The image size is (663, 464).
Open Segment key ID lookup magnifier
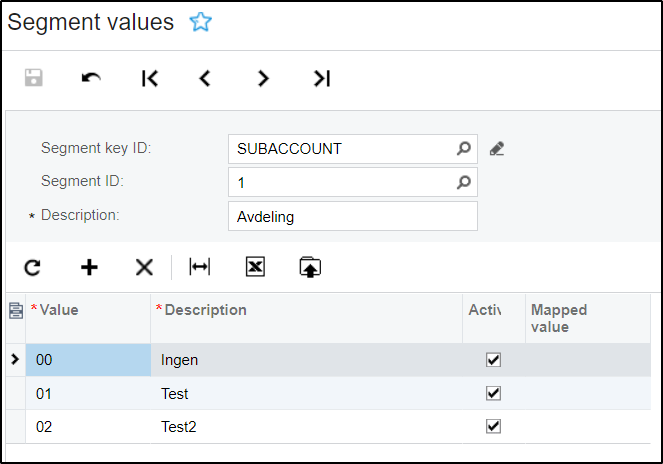click(463, 149)
